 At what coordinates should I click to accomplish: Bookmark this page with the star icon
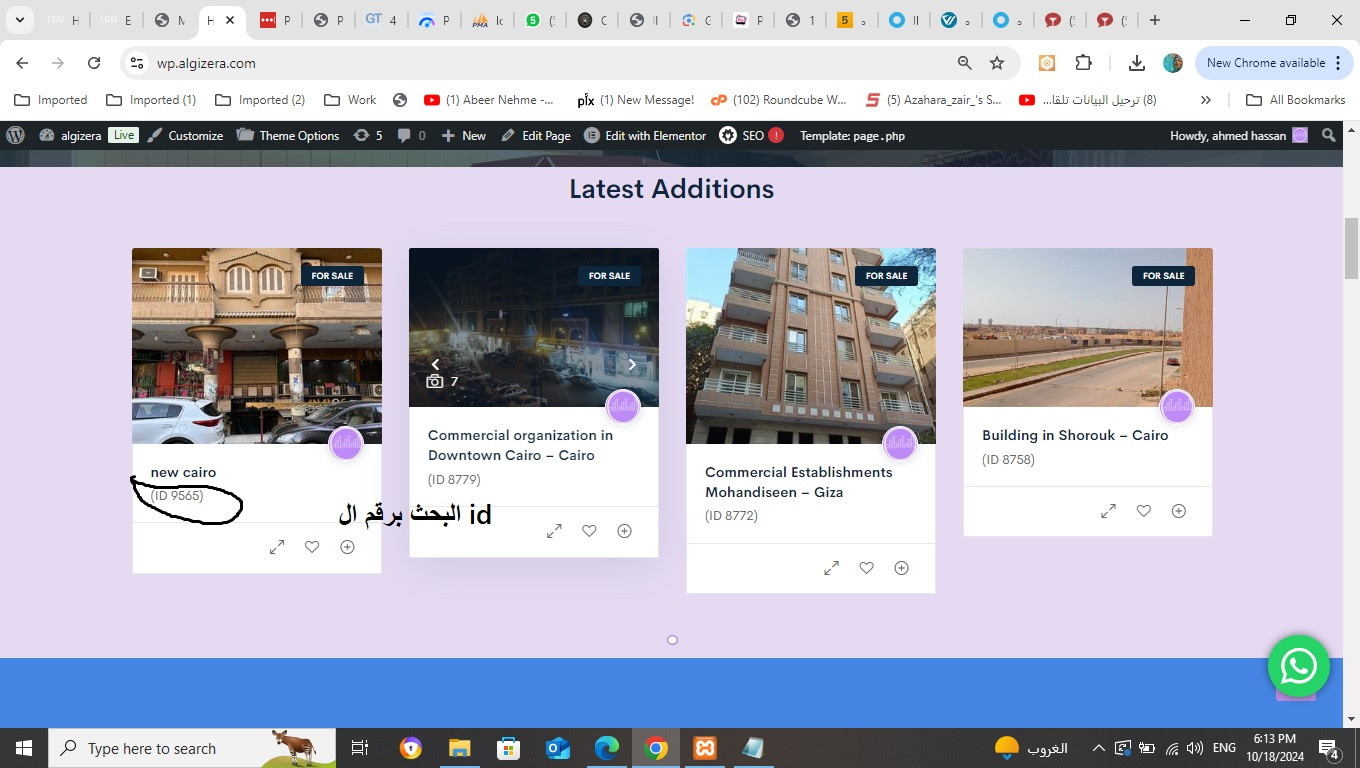coord(996,63)
